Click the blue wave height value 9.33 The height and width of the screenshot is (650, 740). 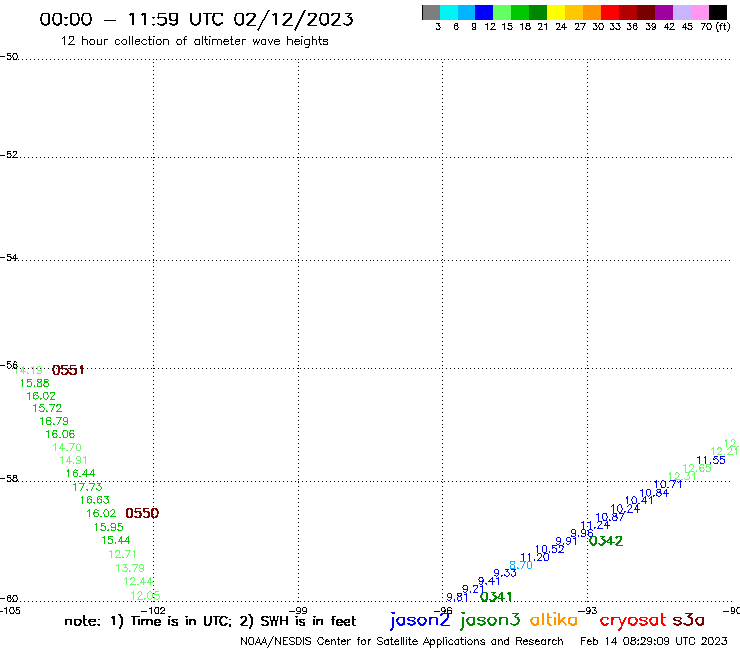[505, 573]
